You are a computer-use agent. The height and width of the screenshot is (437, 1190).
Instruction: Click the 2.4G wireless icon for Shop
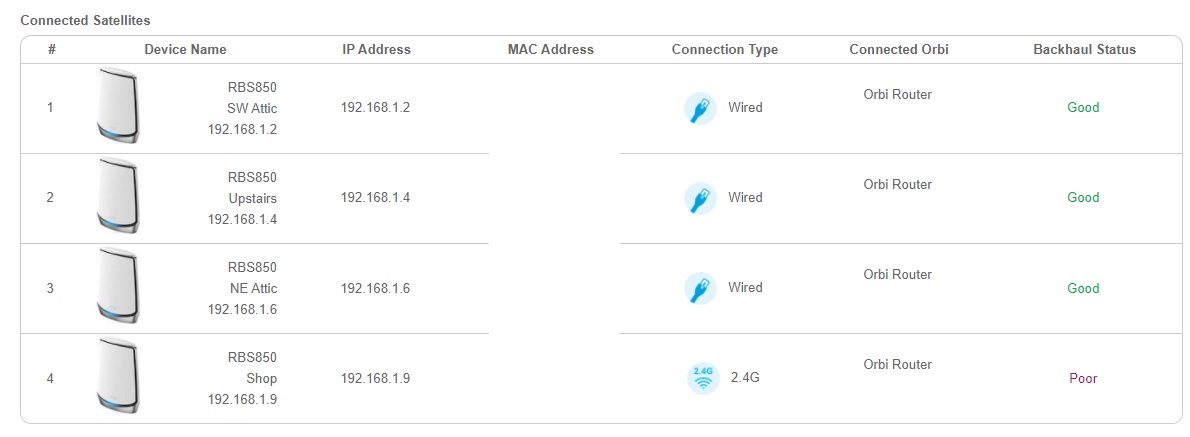click(703, 378)
